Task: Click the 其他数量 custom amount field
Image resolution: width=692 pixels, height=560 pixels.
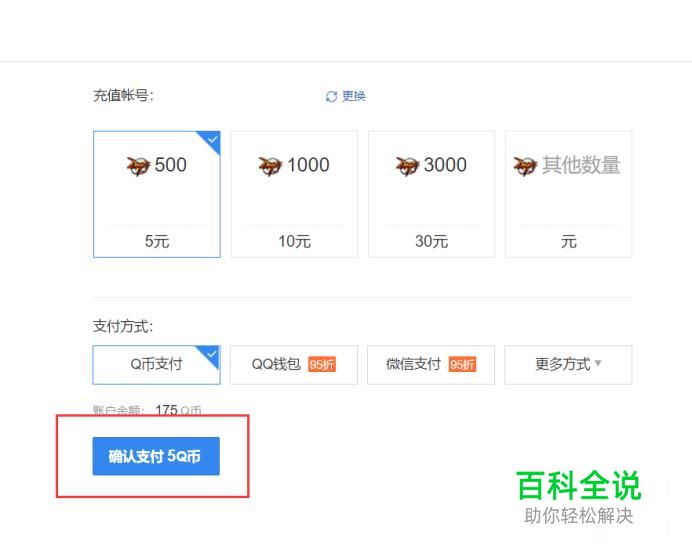Action: pyautogui.click(x=568, y=194)
